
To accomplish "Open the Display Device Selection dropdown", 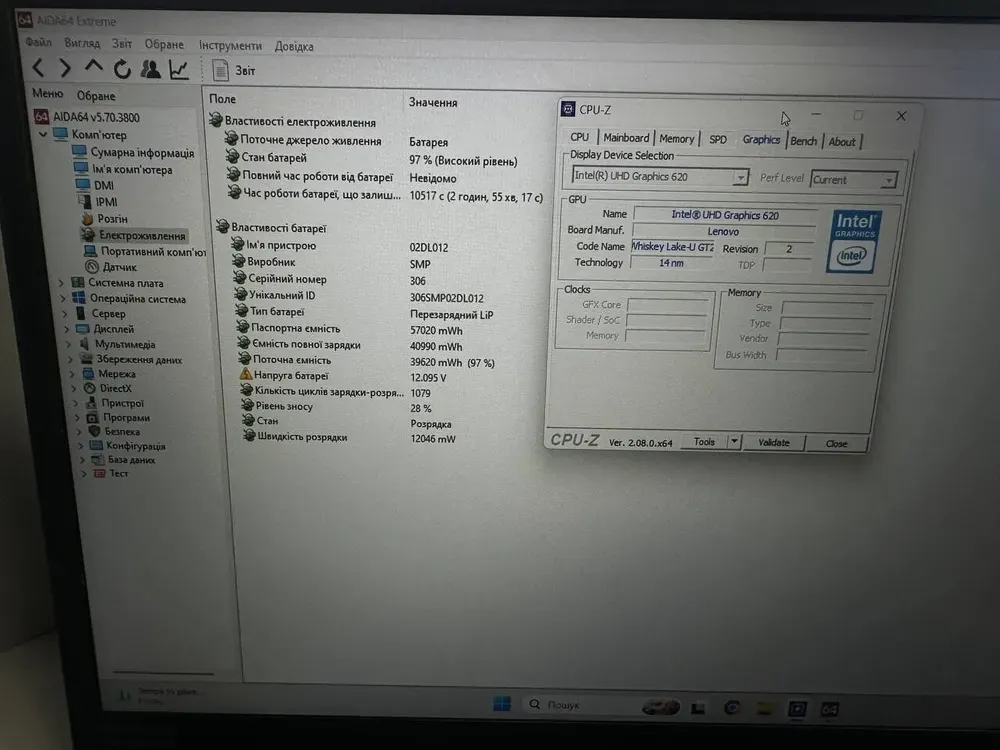I will click(x=740, y=178).
